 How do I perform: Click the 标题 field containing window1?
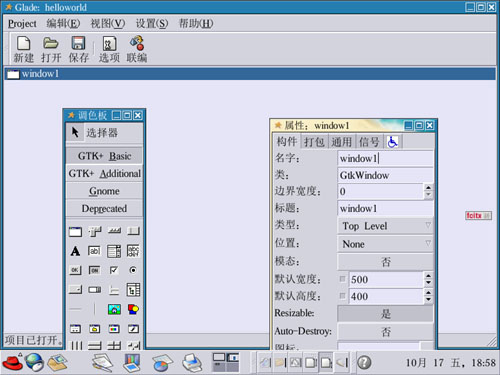[385, 209]
